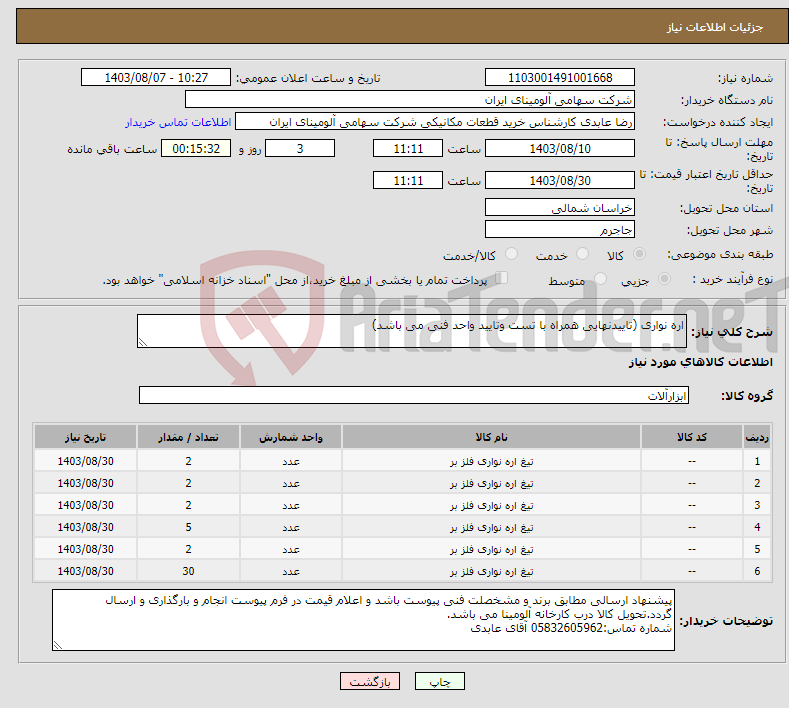Image resolution: width=789 pixels, height=708 pixels.
Task: Select the کالا radio button
Action: [639, 254]
